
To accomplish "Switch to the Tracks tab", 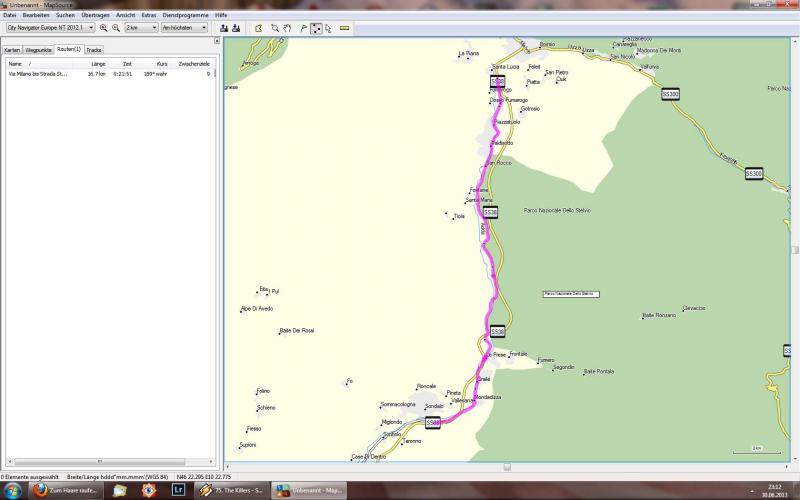I will tap(94, 49).
